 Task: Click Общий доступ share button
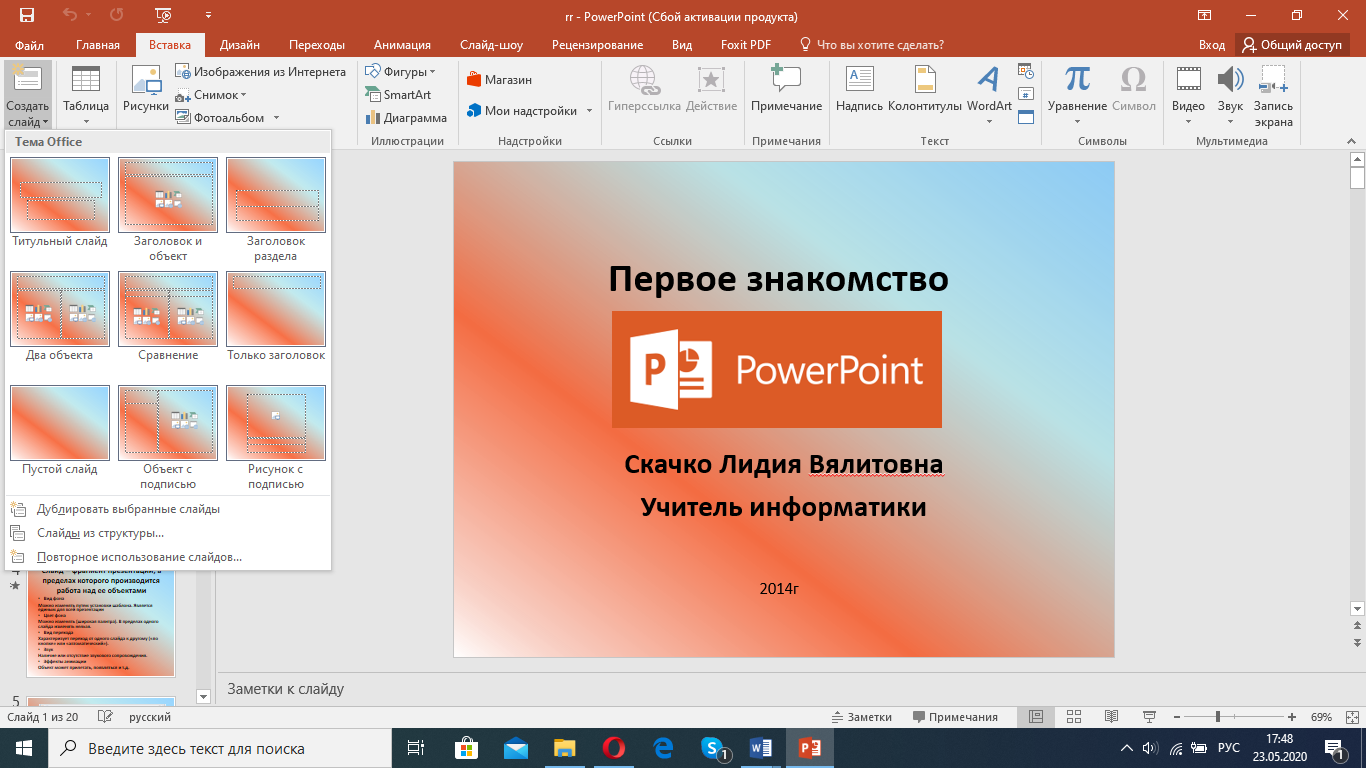tap(1292, 45)
